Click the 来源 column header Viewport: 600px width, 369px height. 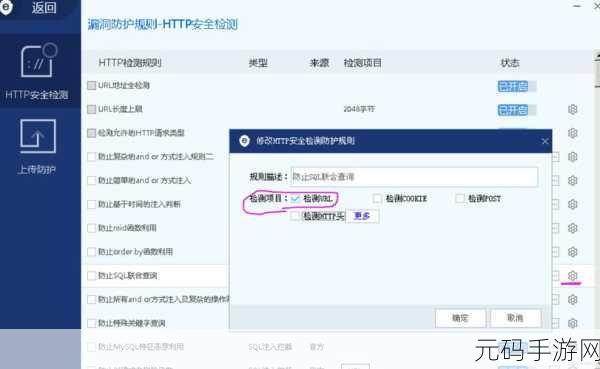coord(319,63)
